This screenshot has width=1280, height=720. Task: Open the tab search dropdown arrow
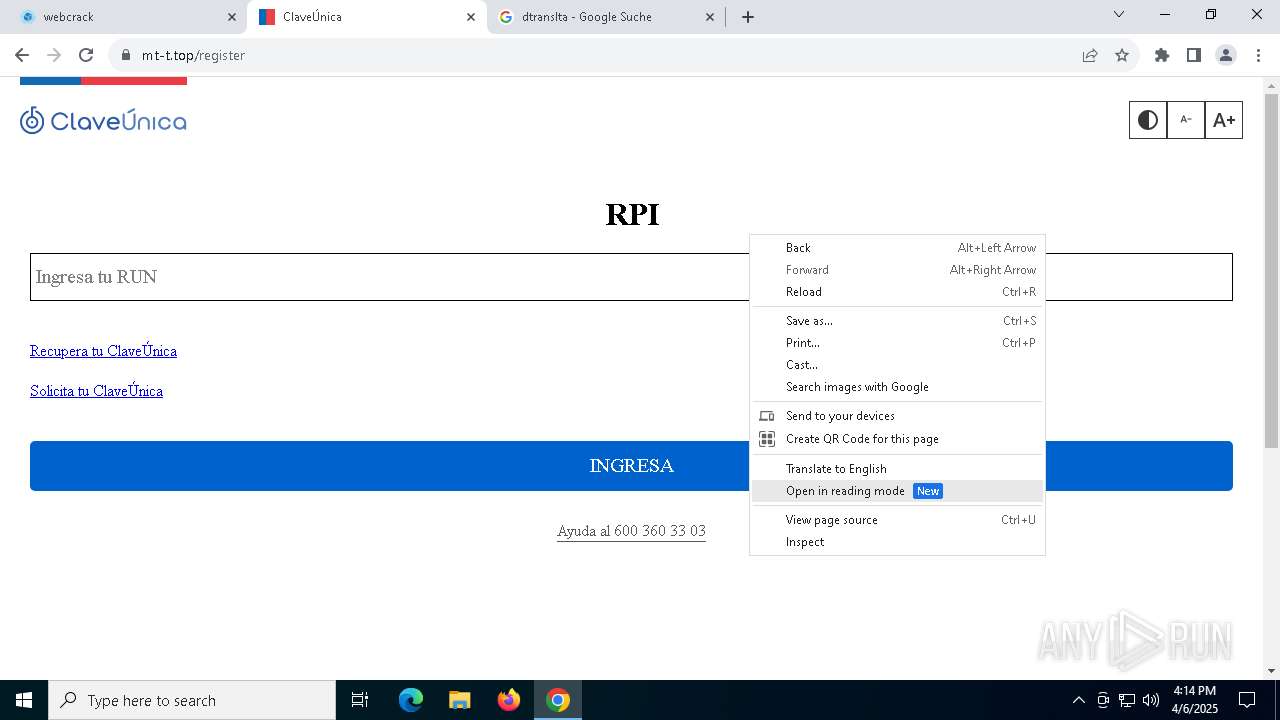[x=1119, y=14]
